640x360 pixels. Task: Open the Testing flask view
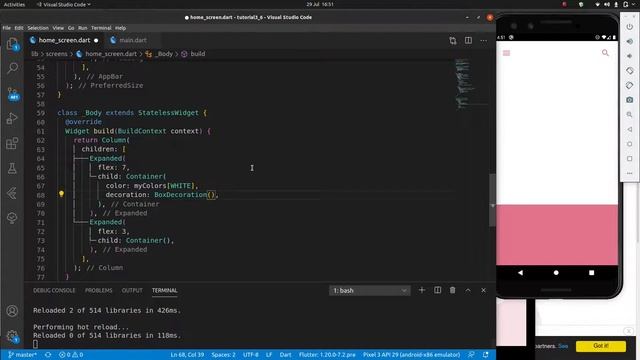12,168
